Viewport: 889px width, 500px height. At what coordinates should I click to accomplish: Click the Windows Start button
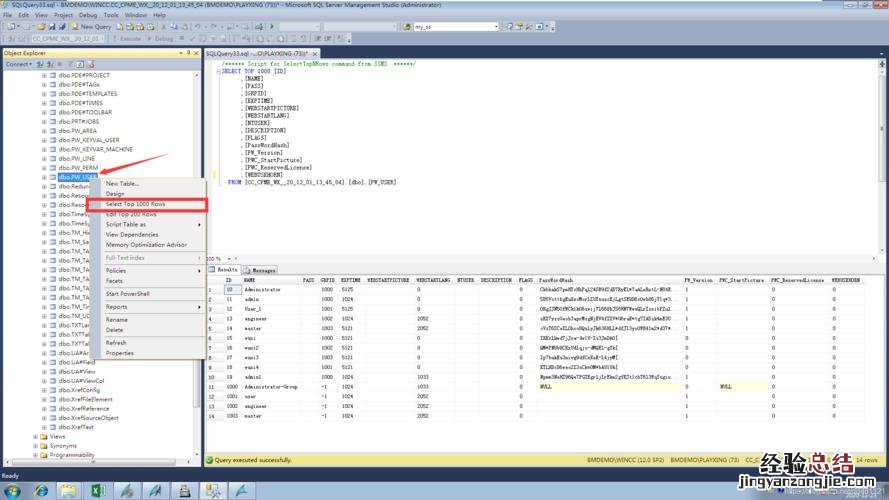pyautogui.click(x=14, y=490)
